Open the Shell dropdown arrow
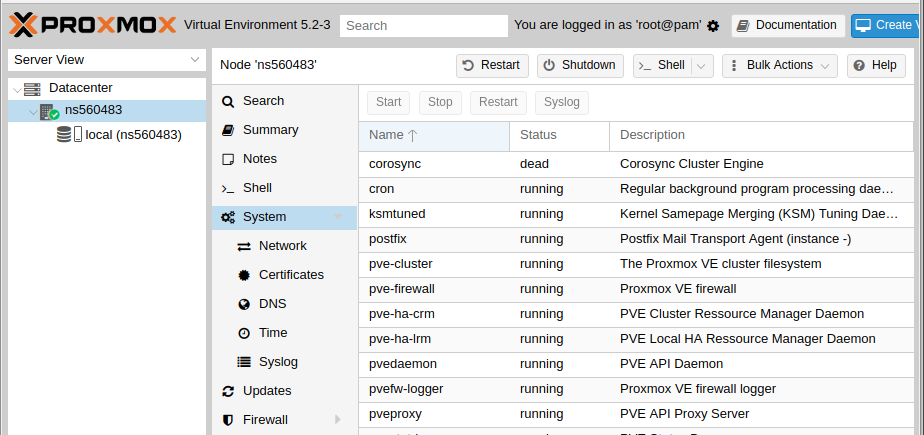The image size is (924, 435). 702,65
